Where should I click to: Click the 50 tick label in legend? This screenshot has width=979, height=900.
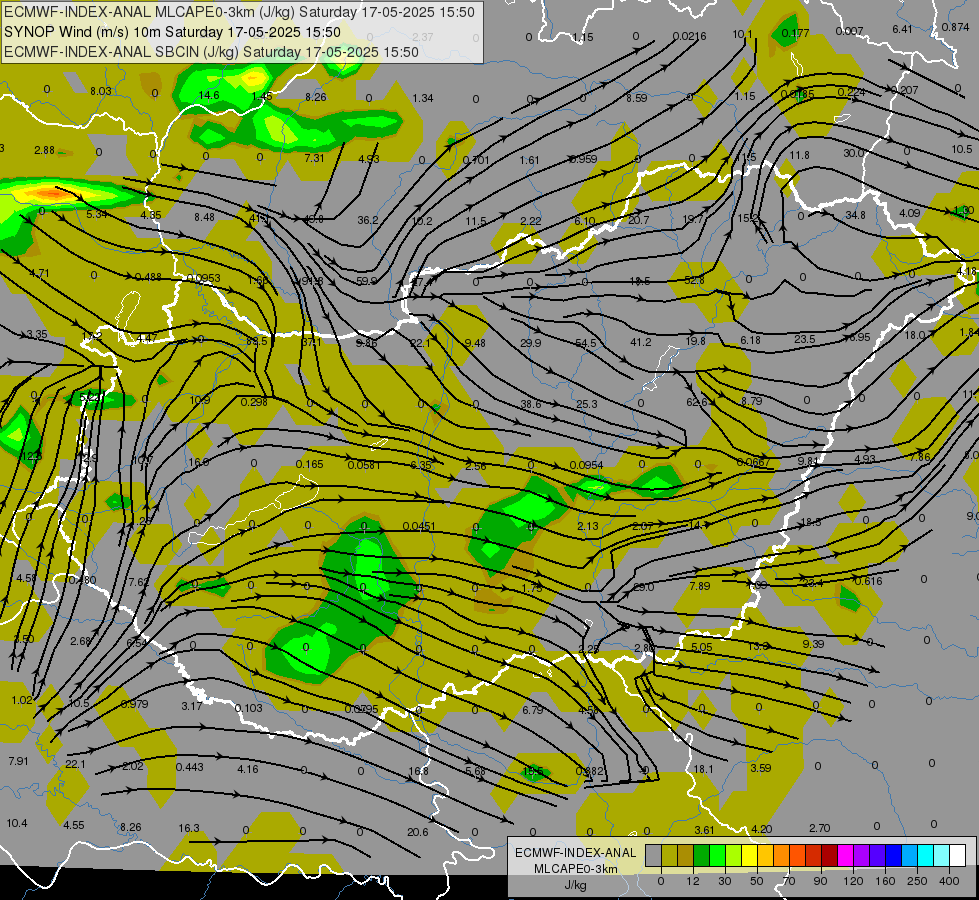(757, 881)
